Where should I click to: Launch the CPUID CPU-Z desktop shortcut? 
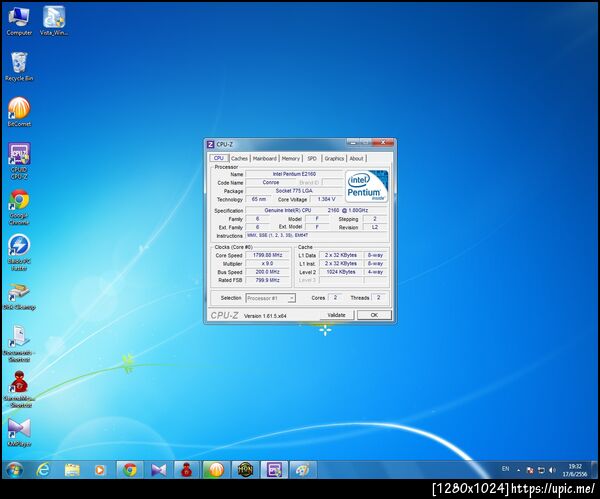coord(19,161)
